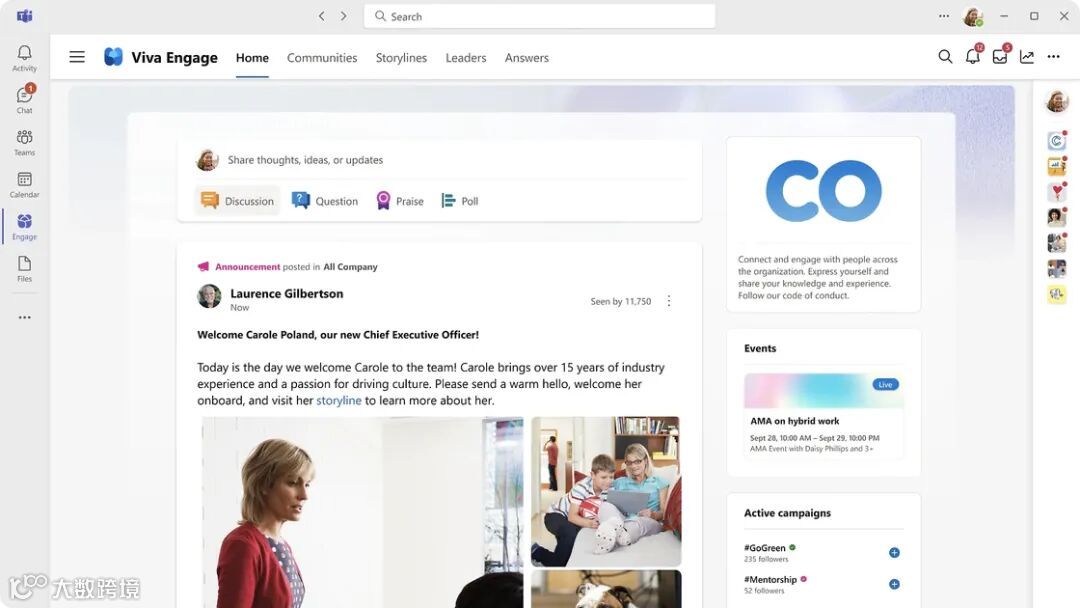Choose the Praise post type
This screenshot has height=608, width=1080.
399,200
